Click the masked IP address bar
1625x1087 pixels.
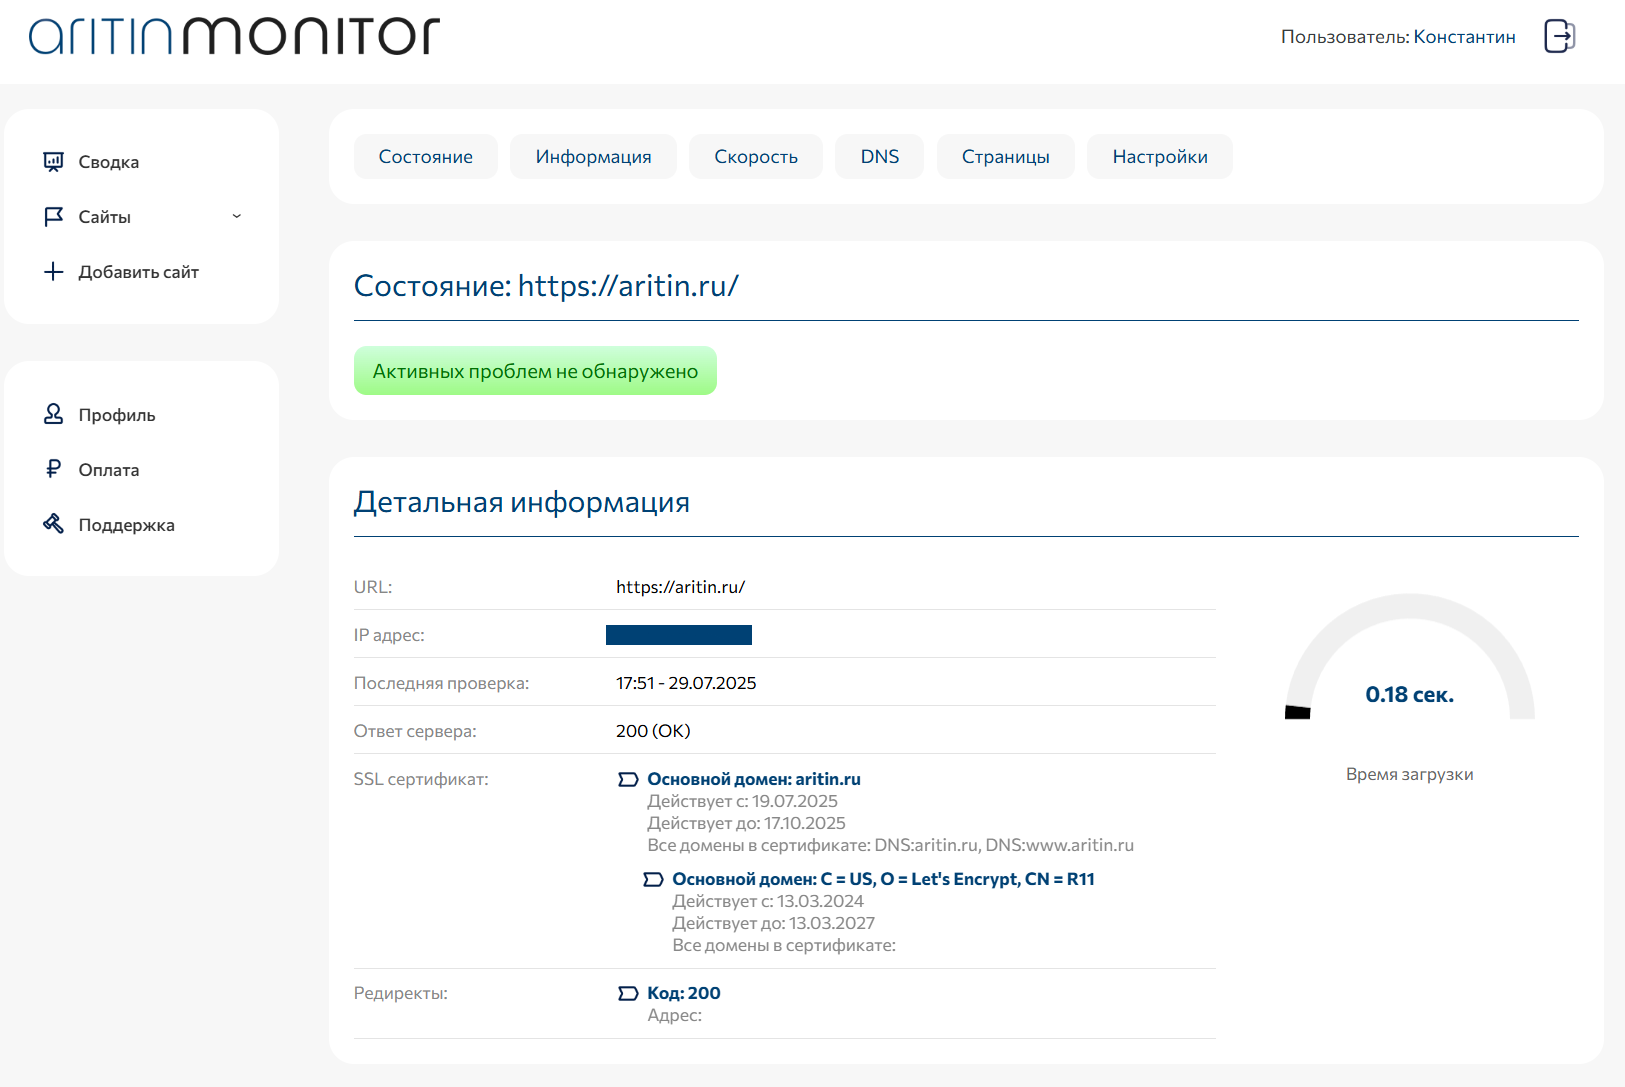[679, 635]
